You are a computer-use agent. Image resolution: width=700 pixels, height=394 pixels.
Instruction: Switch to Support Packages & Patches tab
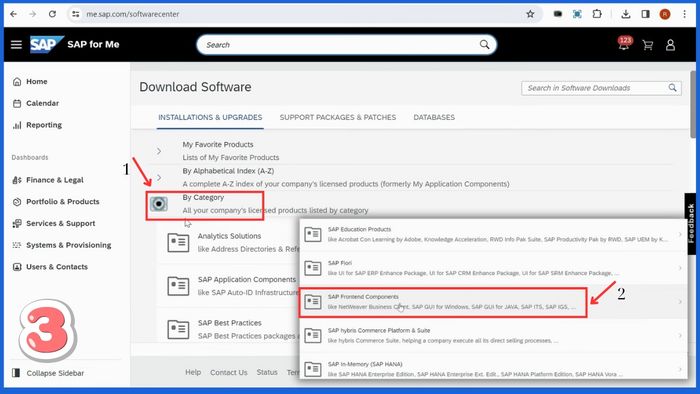coord(338,117)
